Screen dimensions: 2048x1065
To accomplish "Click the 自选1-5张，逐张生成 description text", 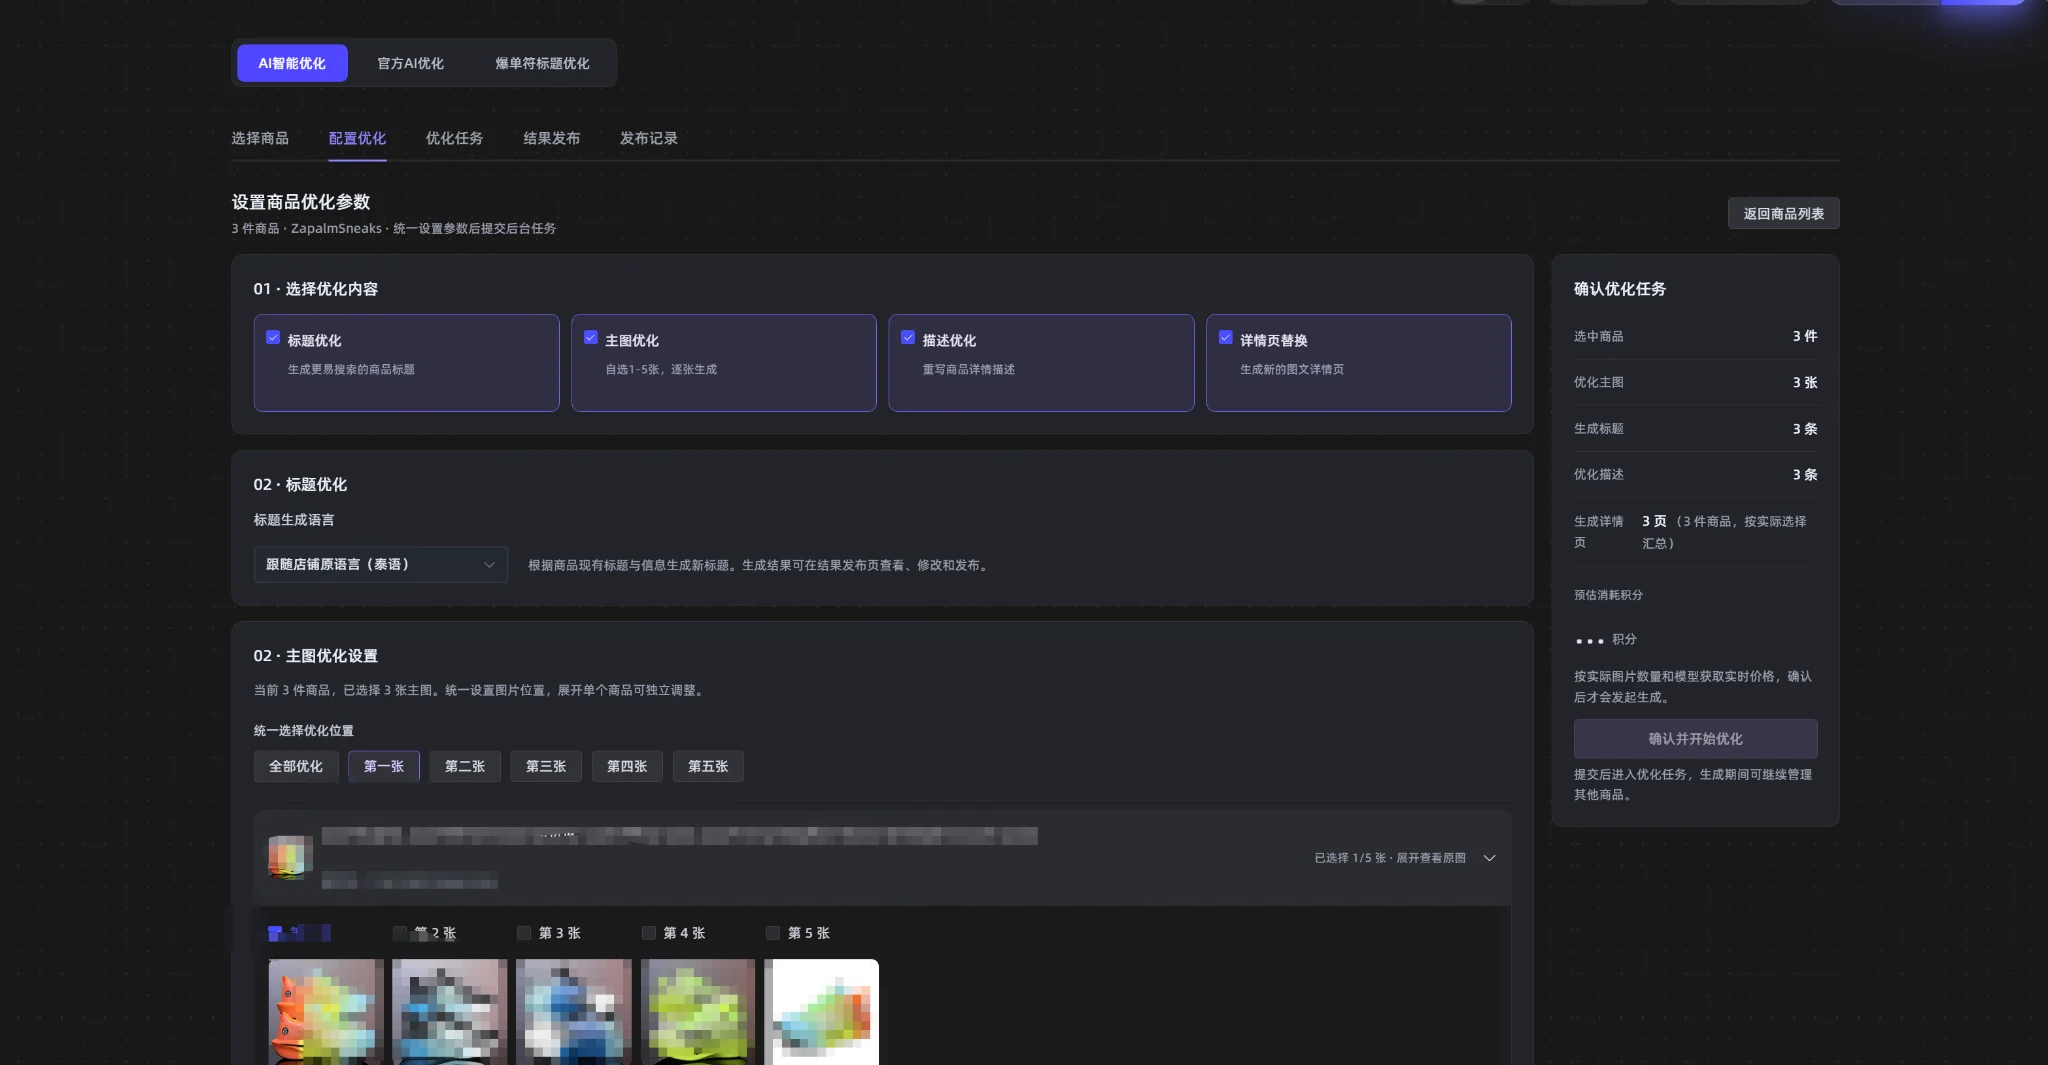I will (661, 370).
